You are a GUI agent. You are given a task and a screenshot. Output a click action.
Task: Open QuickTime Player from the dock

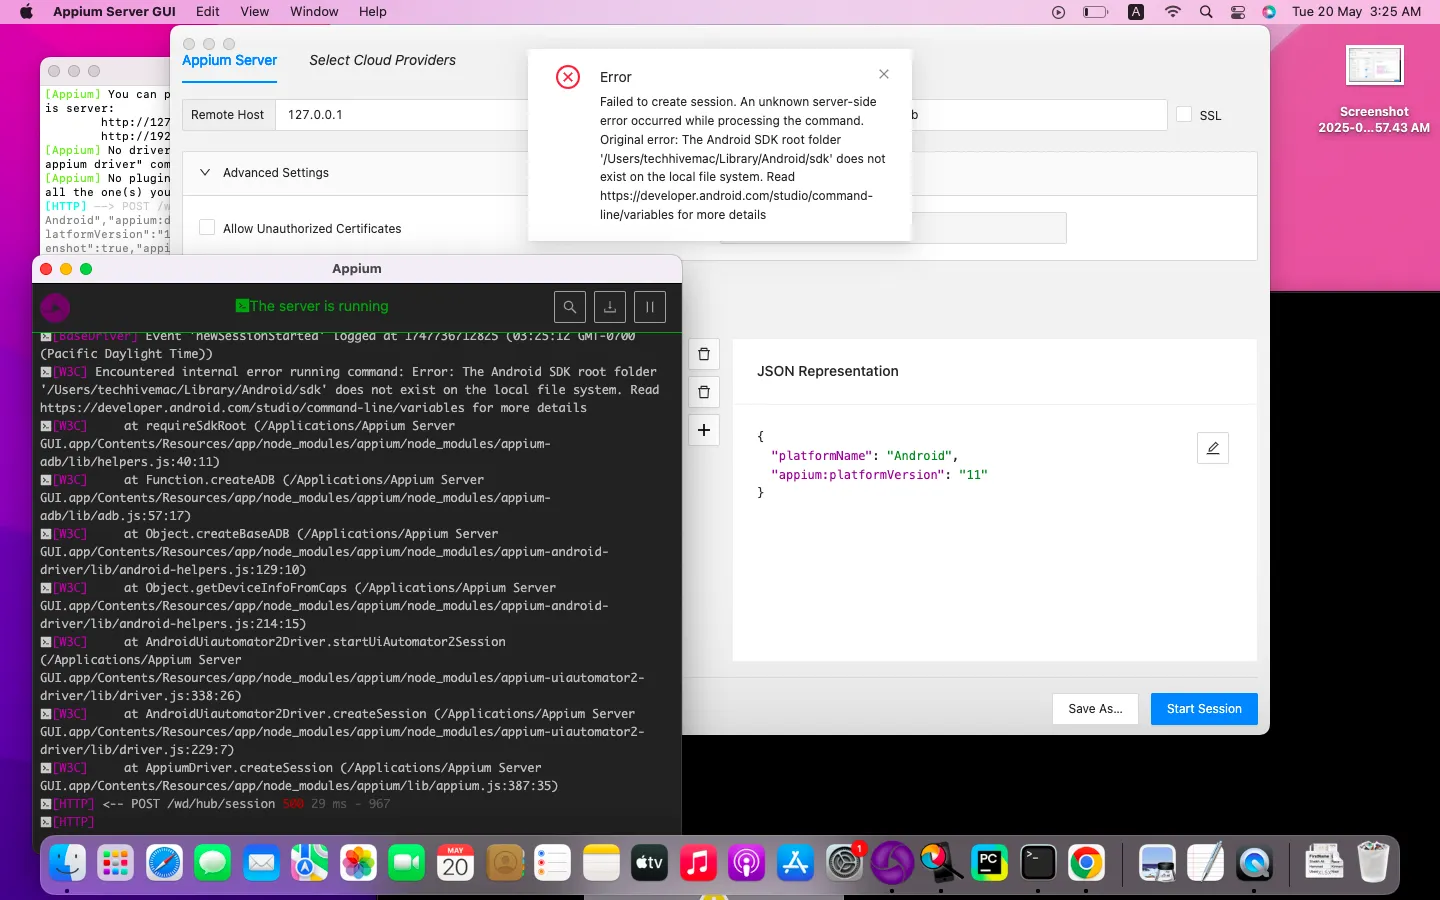click(1254, 862)
